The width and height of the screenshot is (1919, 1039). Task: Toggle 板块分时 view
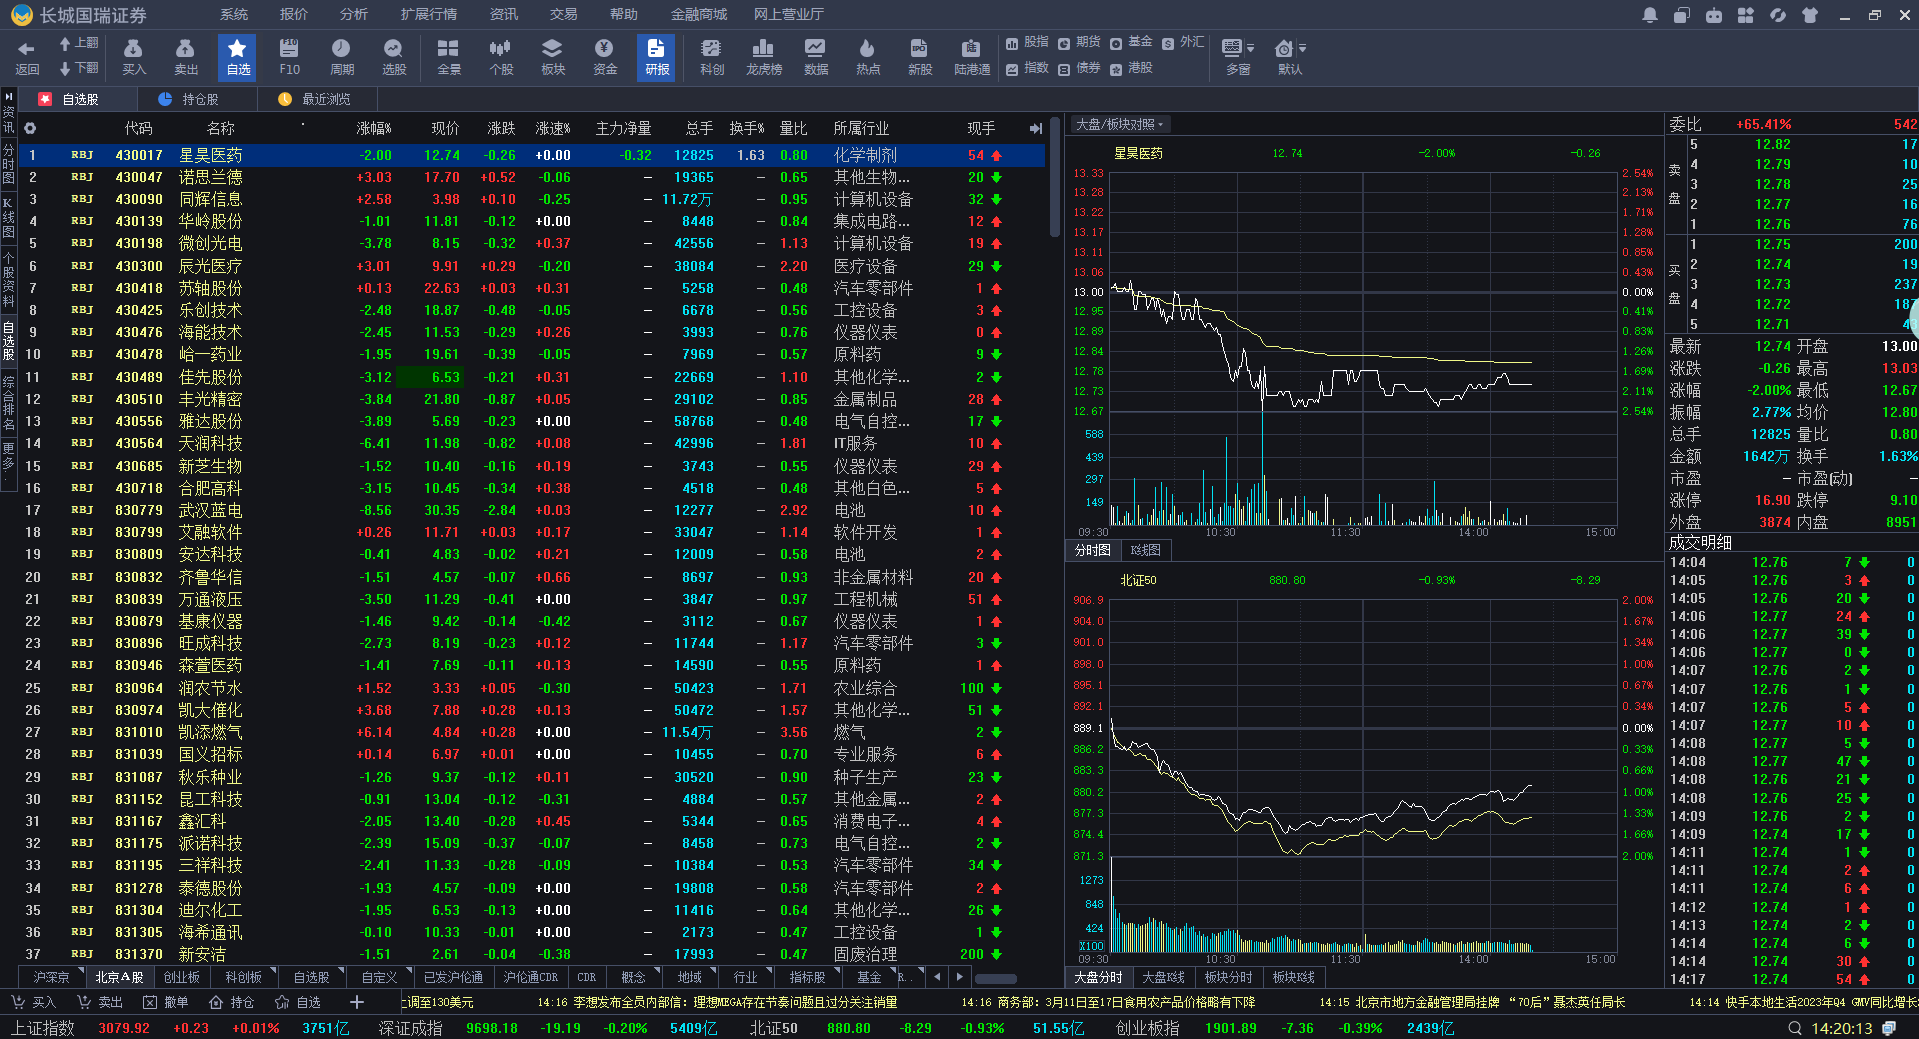pos(1228,977)
